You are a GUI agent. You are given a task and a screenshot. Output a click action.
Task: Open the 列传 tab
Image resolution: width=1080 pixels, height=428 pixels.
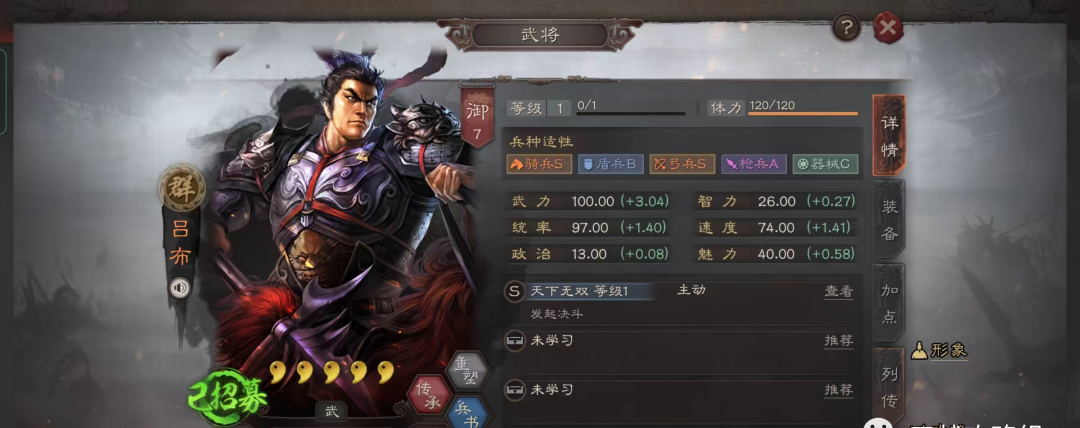pos(889,385)
